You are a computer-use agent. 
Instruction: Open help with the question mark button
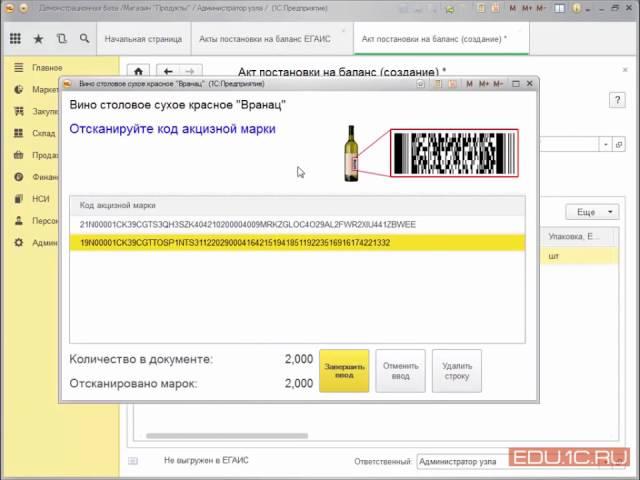pyautogui.click(x=618, y=100)
